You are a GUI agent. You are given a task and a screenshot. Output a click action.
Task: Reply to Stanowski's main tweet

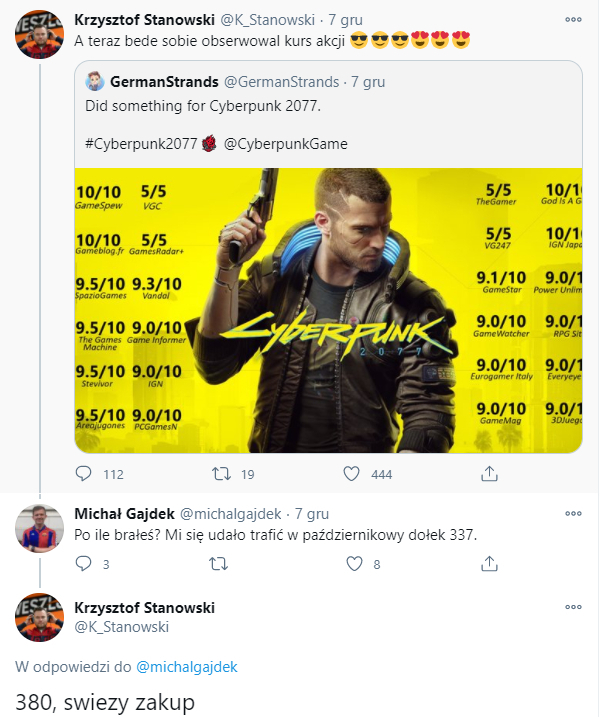84,474
